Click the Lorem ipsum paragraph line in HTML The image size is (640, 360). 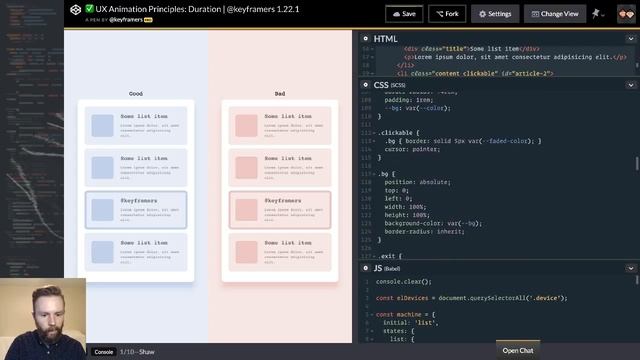pyautogui.click(x=515, y=57)
